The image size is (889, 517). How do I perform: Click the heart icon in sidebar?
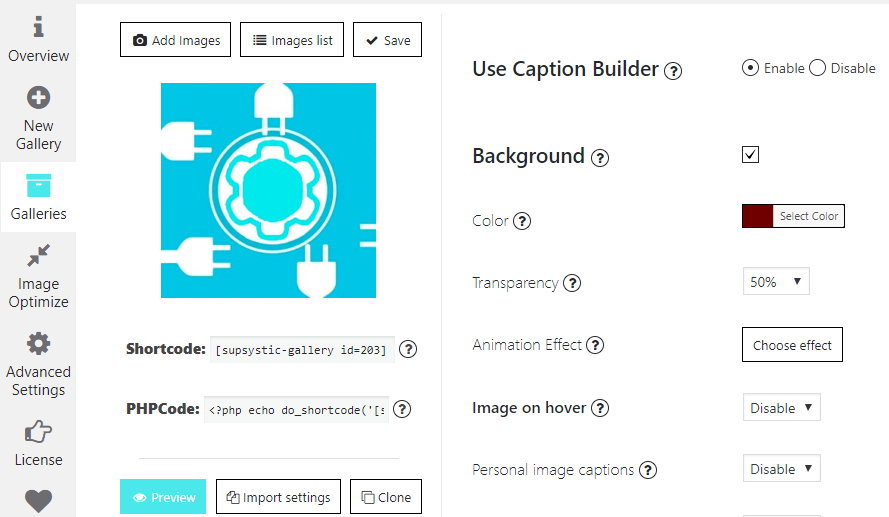click(x=38, y=501)
